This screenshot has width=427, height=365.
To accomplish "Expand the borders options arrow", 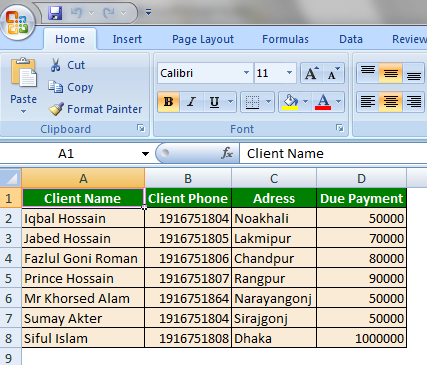I will tap(269, 101).
